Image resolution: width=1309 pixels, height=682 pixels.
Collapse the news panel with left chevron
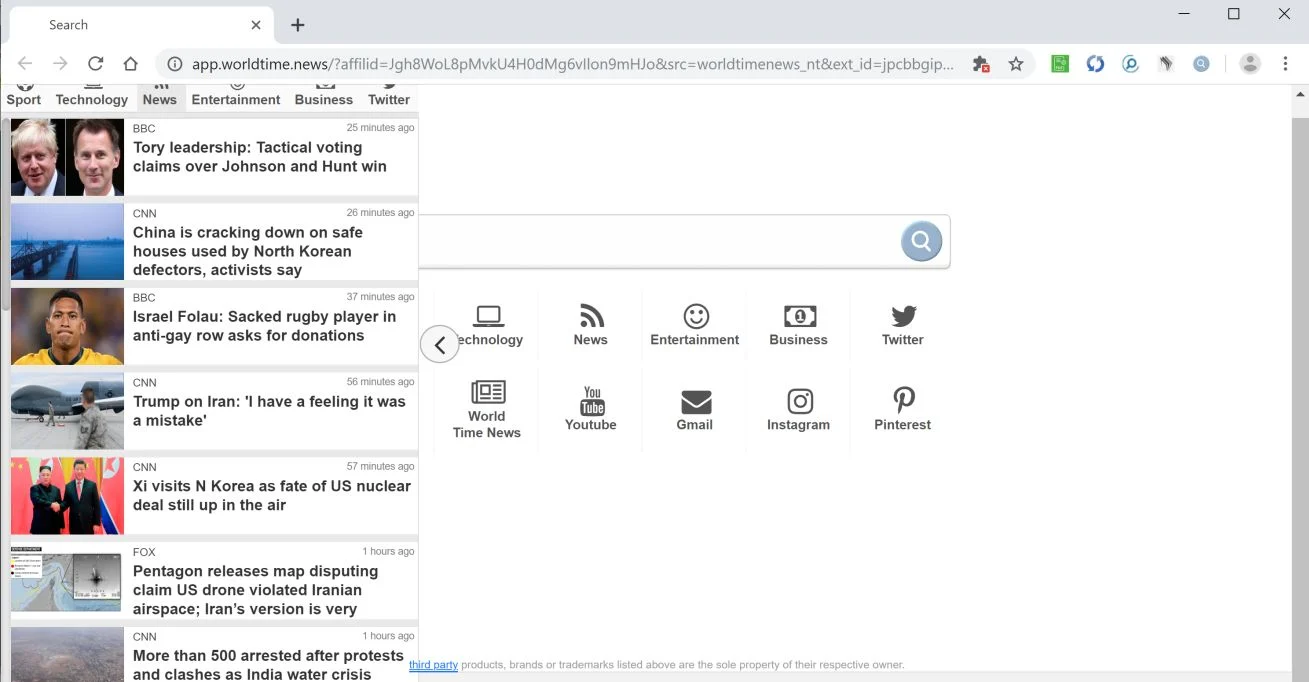coord(440,344)
